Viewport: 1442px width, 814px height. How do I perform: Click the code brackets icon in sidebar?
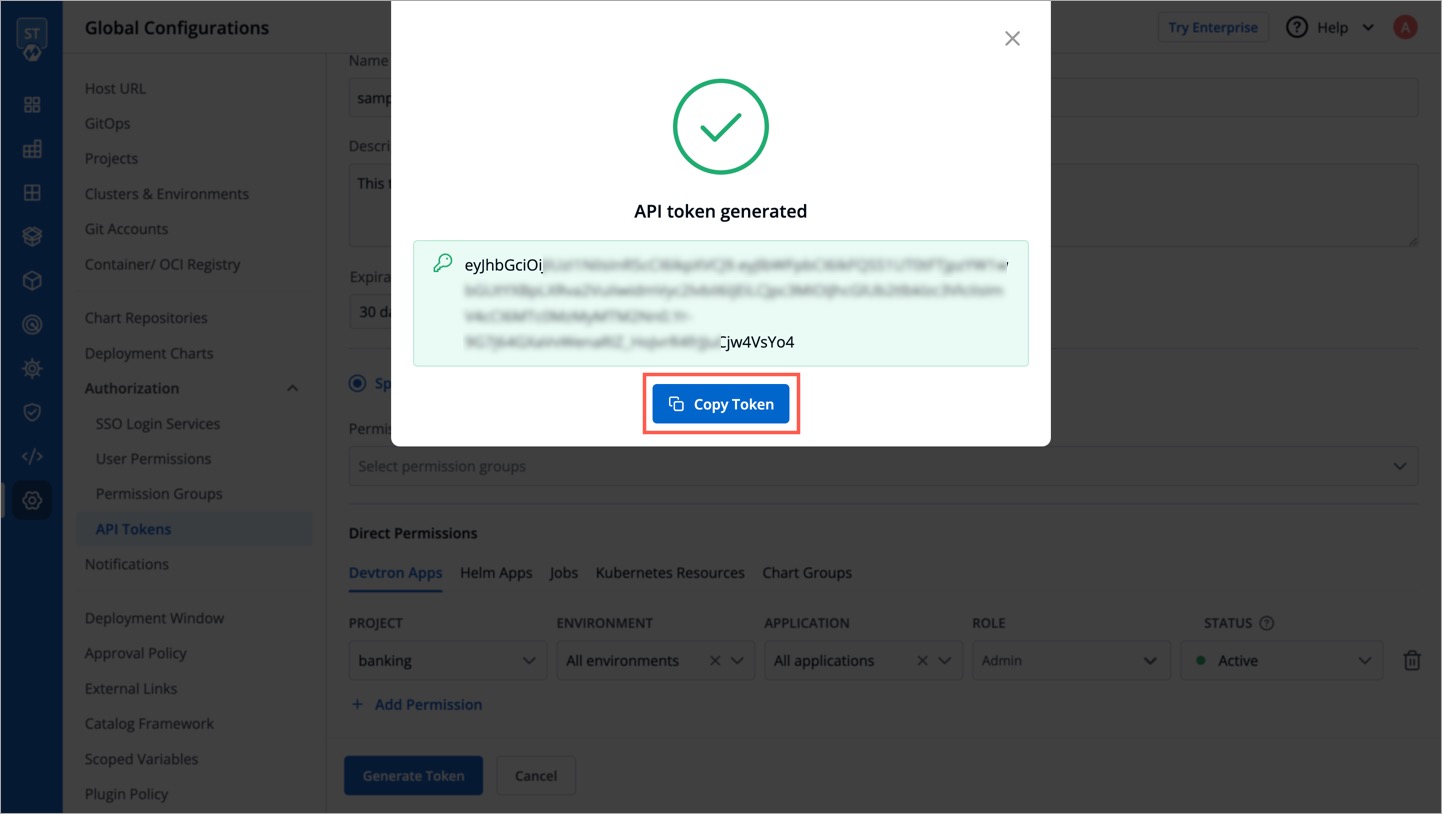(32, 456)
